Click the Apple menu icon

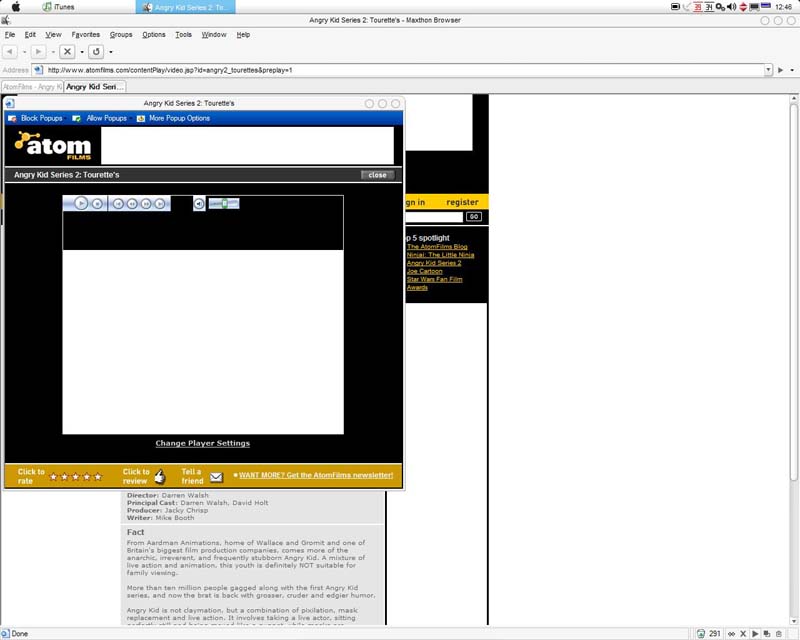(16, 7)
